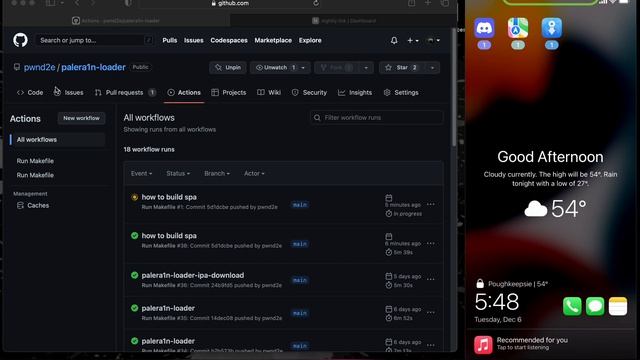Open more options for second how to build spa run
The image size is (640, 360).
click(x=431, y=243)
